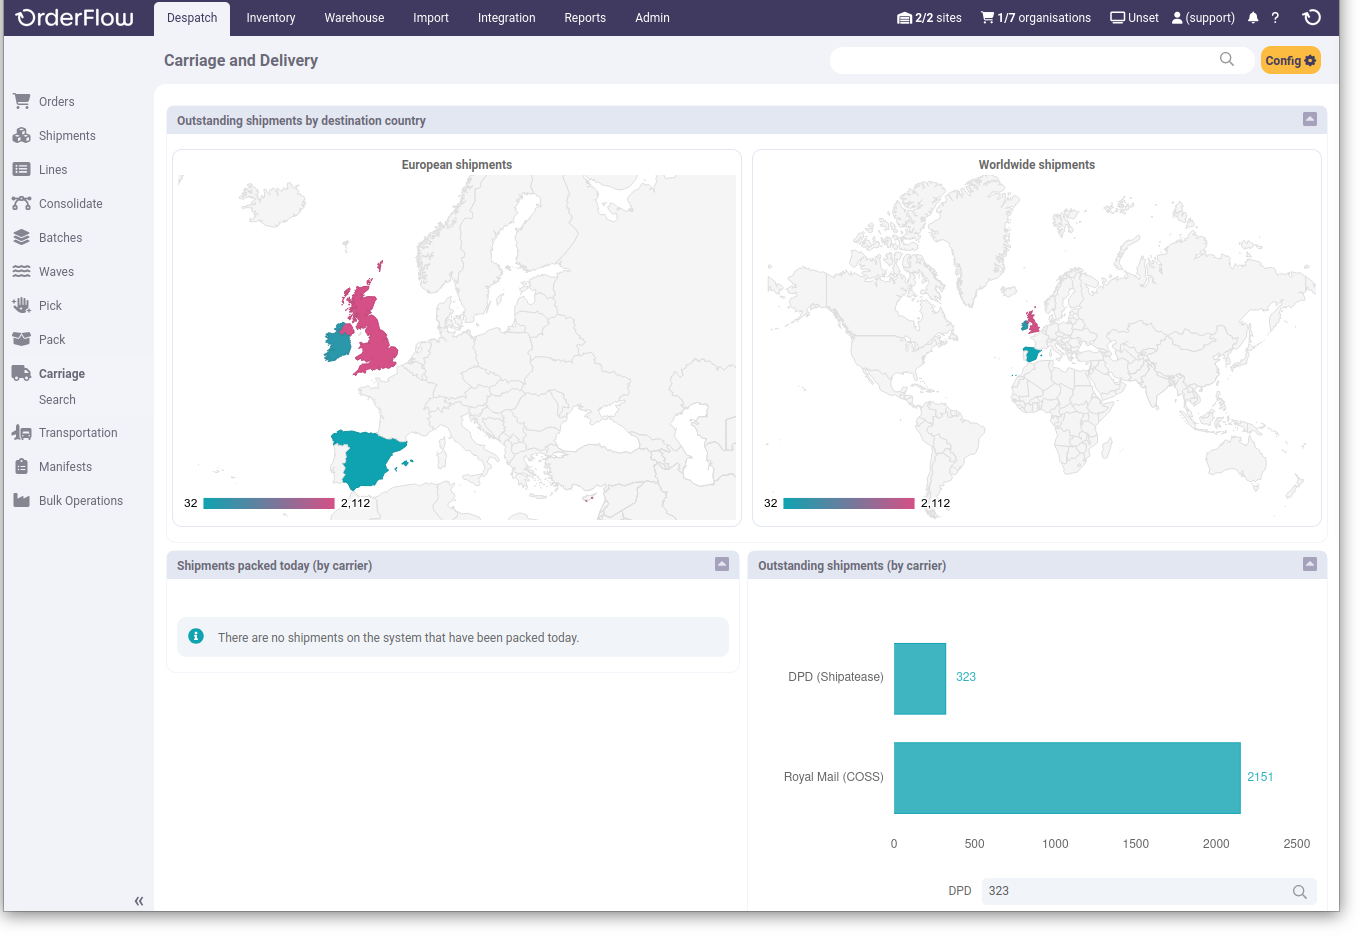Screen dimensions: 1365x940
Task: Open notifications via the bell icon
Action: [x=1252, y=17]
